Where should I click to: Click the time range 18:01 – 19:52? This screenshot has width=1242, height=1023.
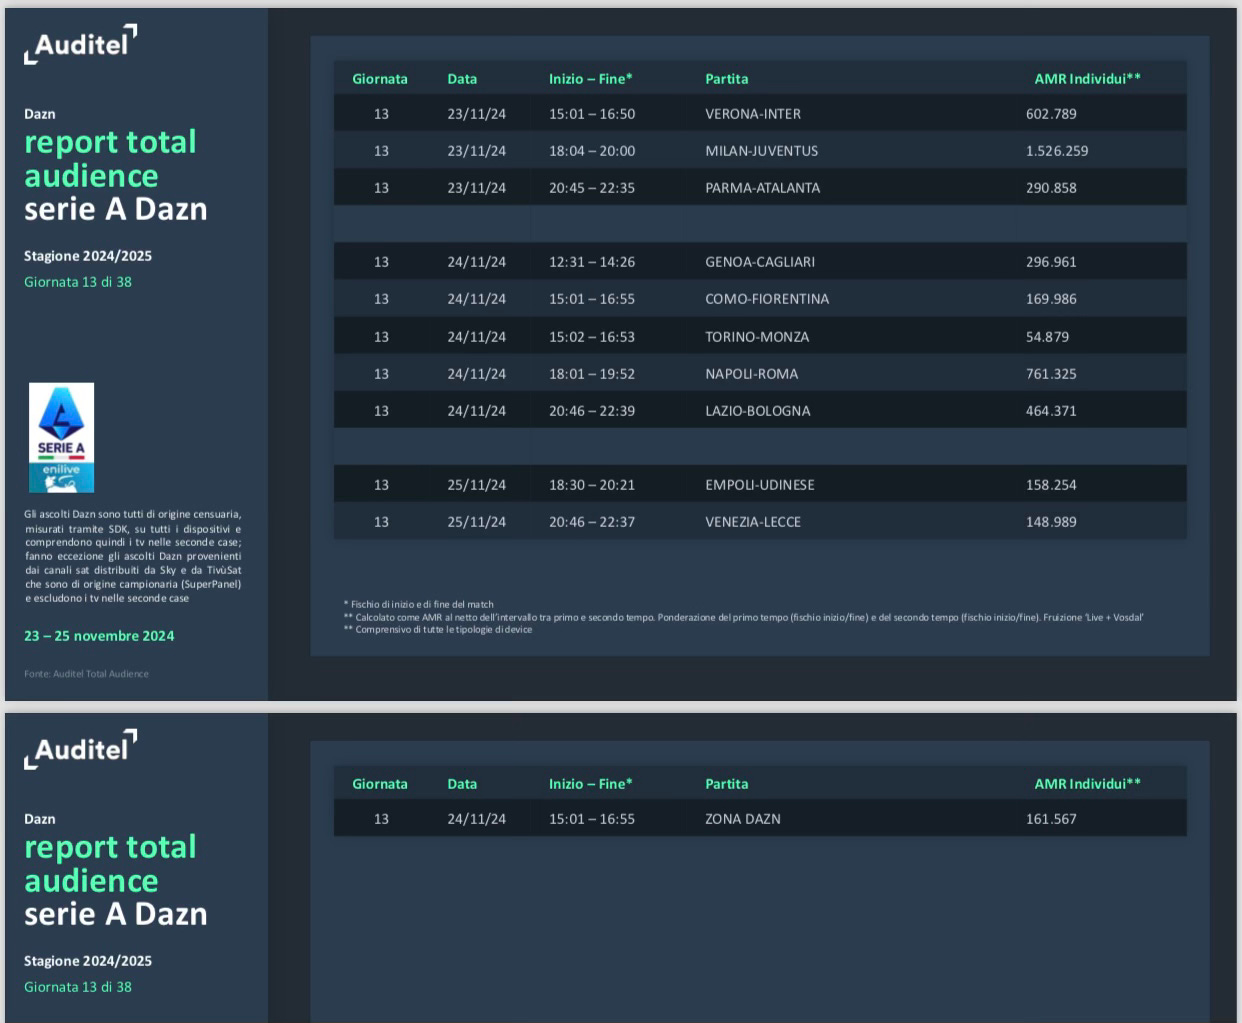click(592, 374)
